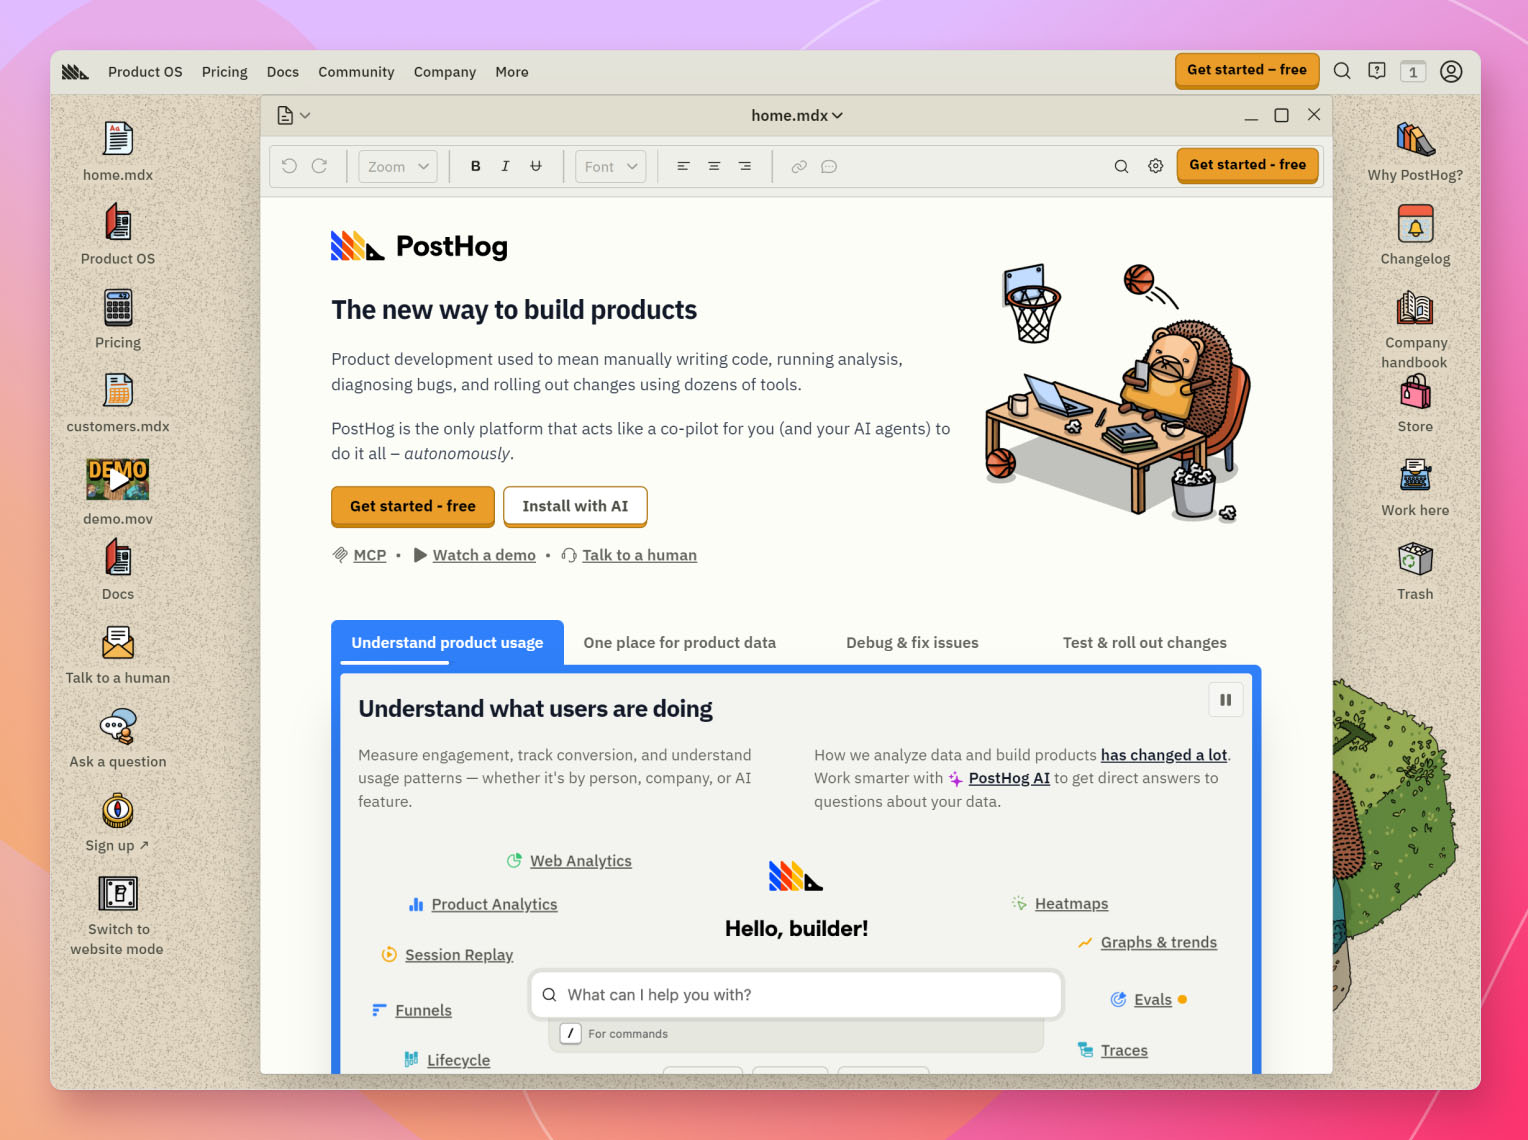The height and width of the screenshot is (1140, 1528).
Task: Open the Community menu
Action: [x=356, y=72]
